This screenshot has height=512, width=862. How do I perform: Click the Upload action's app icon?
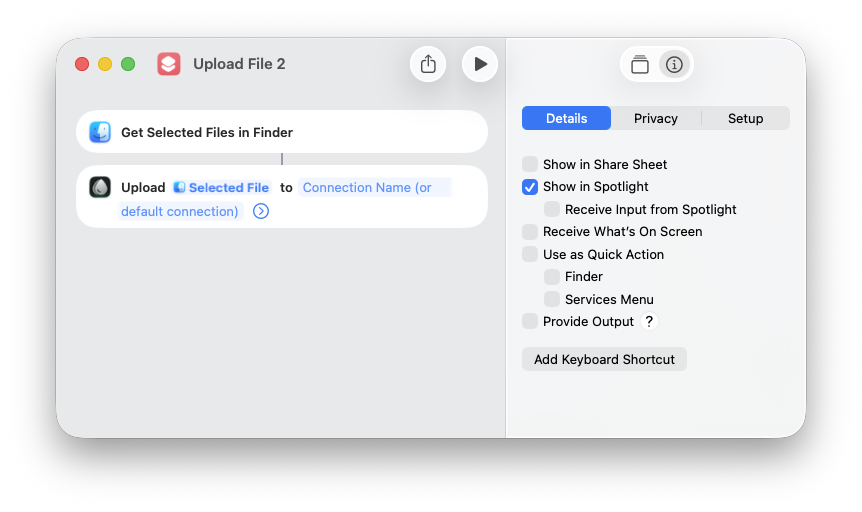click(100, 187)
